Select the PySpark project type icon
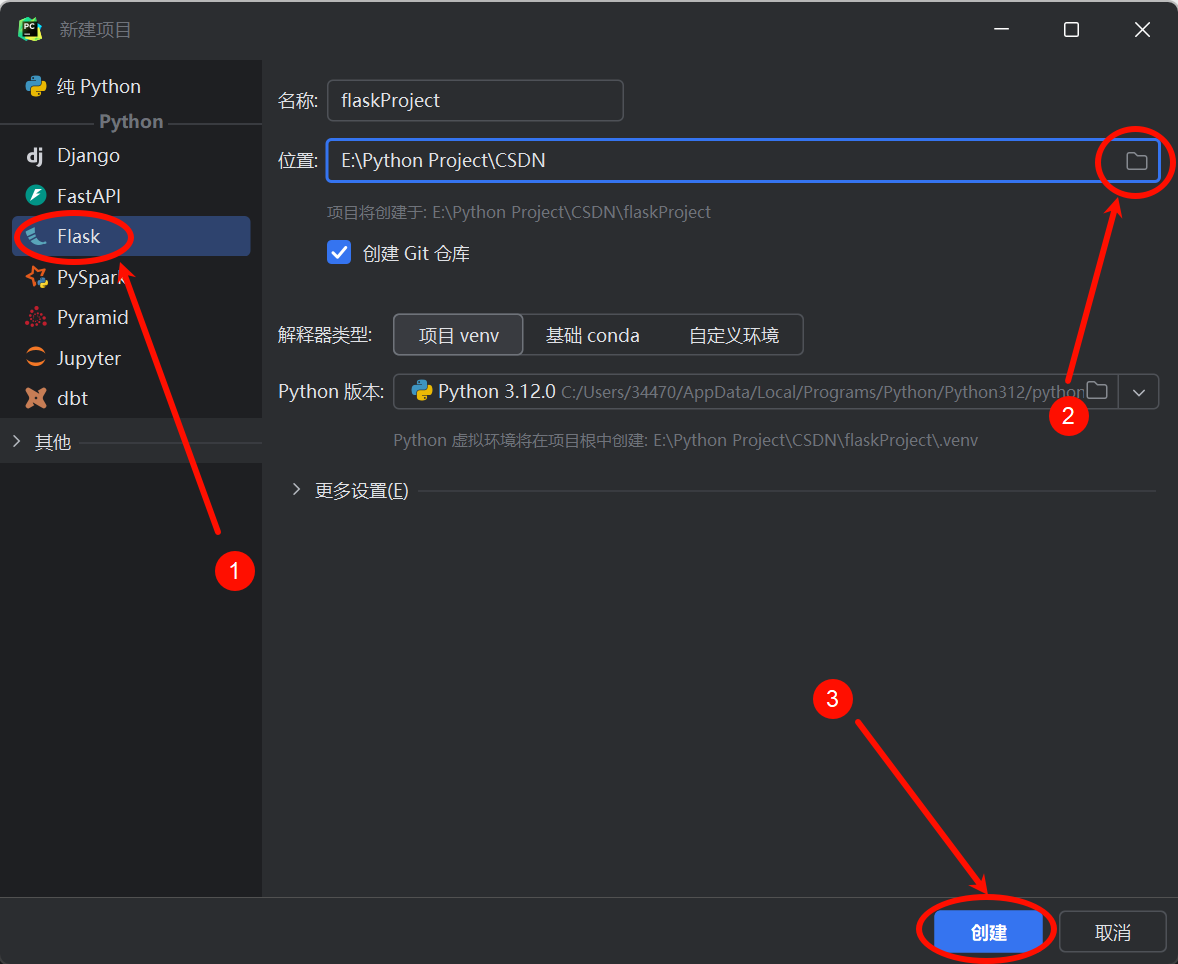This screenshot has height=964, width=1178. pyautogui.click(x=36, y=277)
